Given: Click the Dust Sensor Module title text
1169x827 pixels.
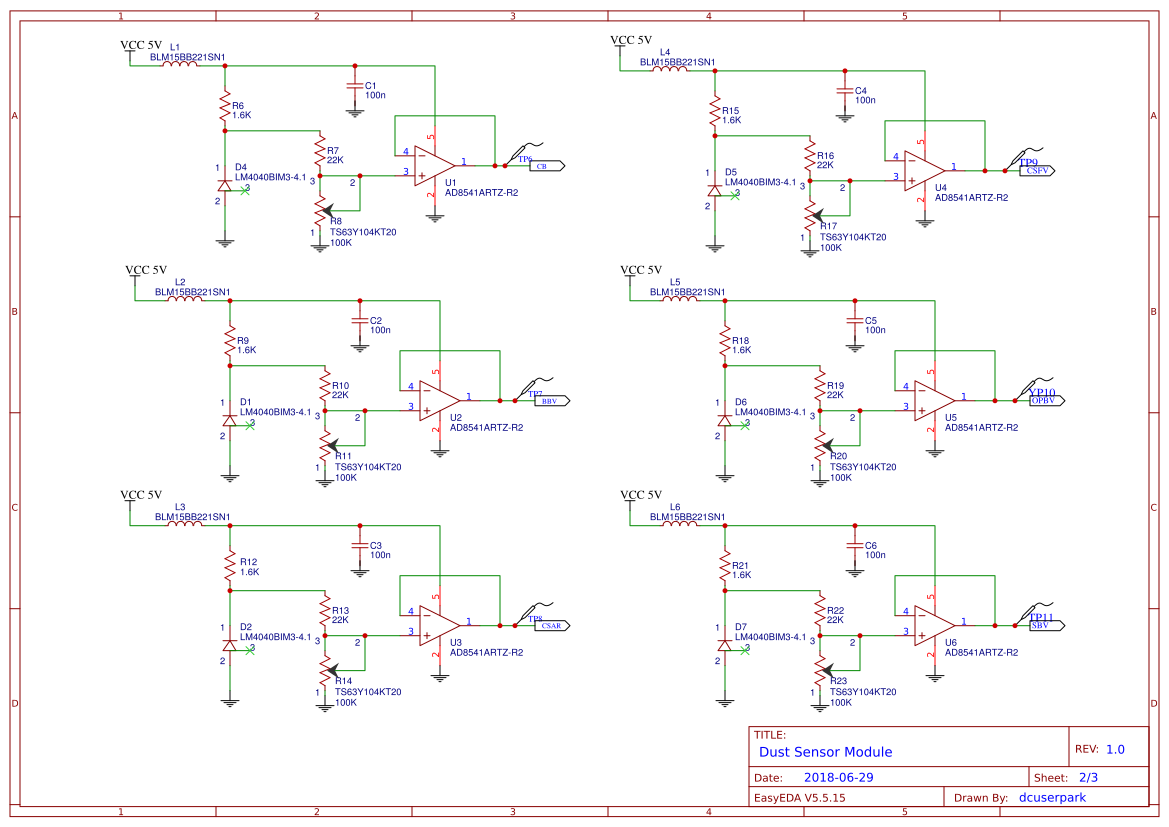Looking at the screenshot, I should tap(827, 752).
